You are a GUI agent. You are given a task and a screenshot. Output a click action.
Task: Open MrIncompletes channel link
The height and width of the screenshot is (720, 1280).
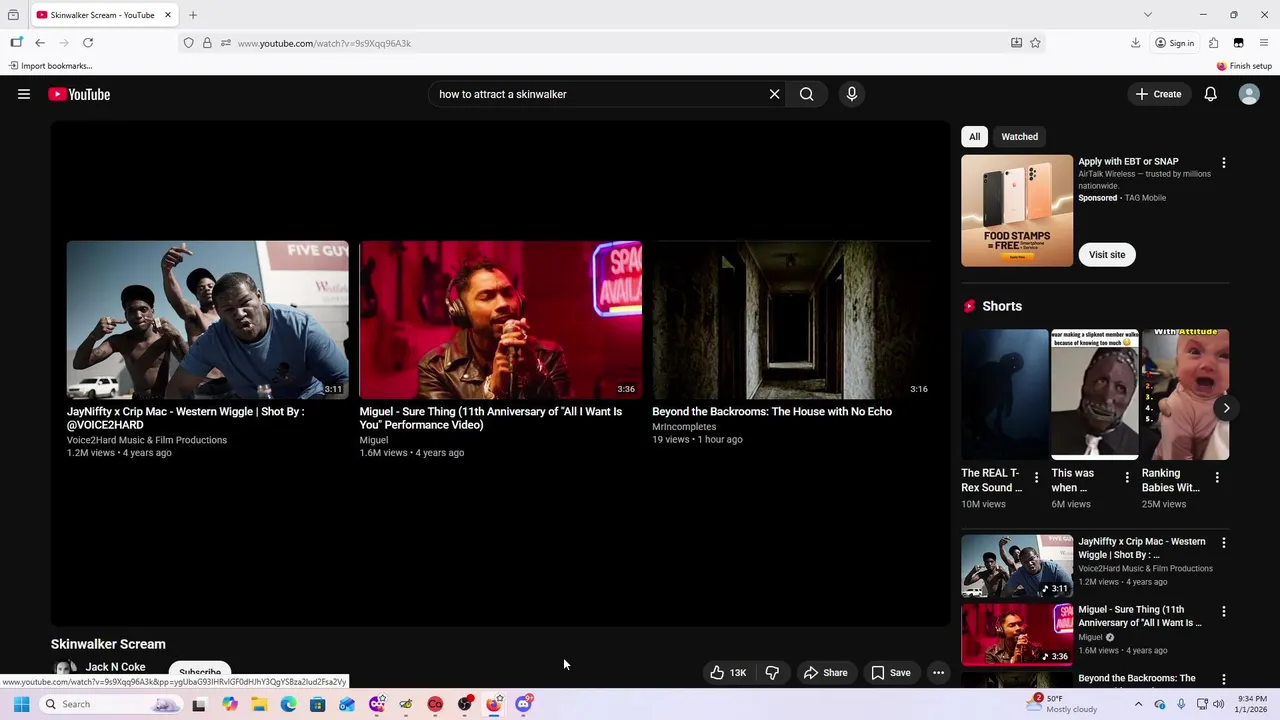click(684, 427)
